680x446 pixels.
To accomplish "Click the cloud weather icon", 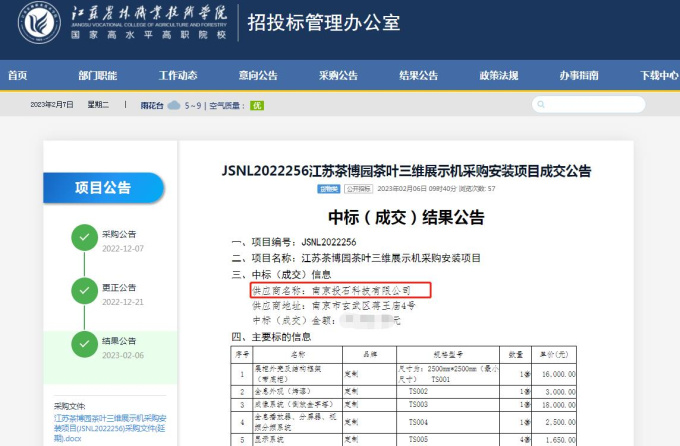I will coord(174,105).
